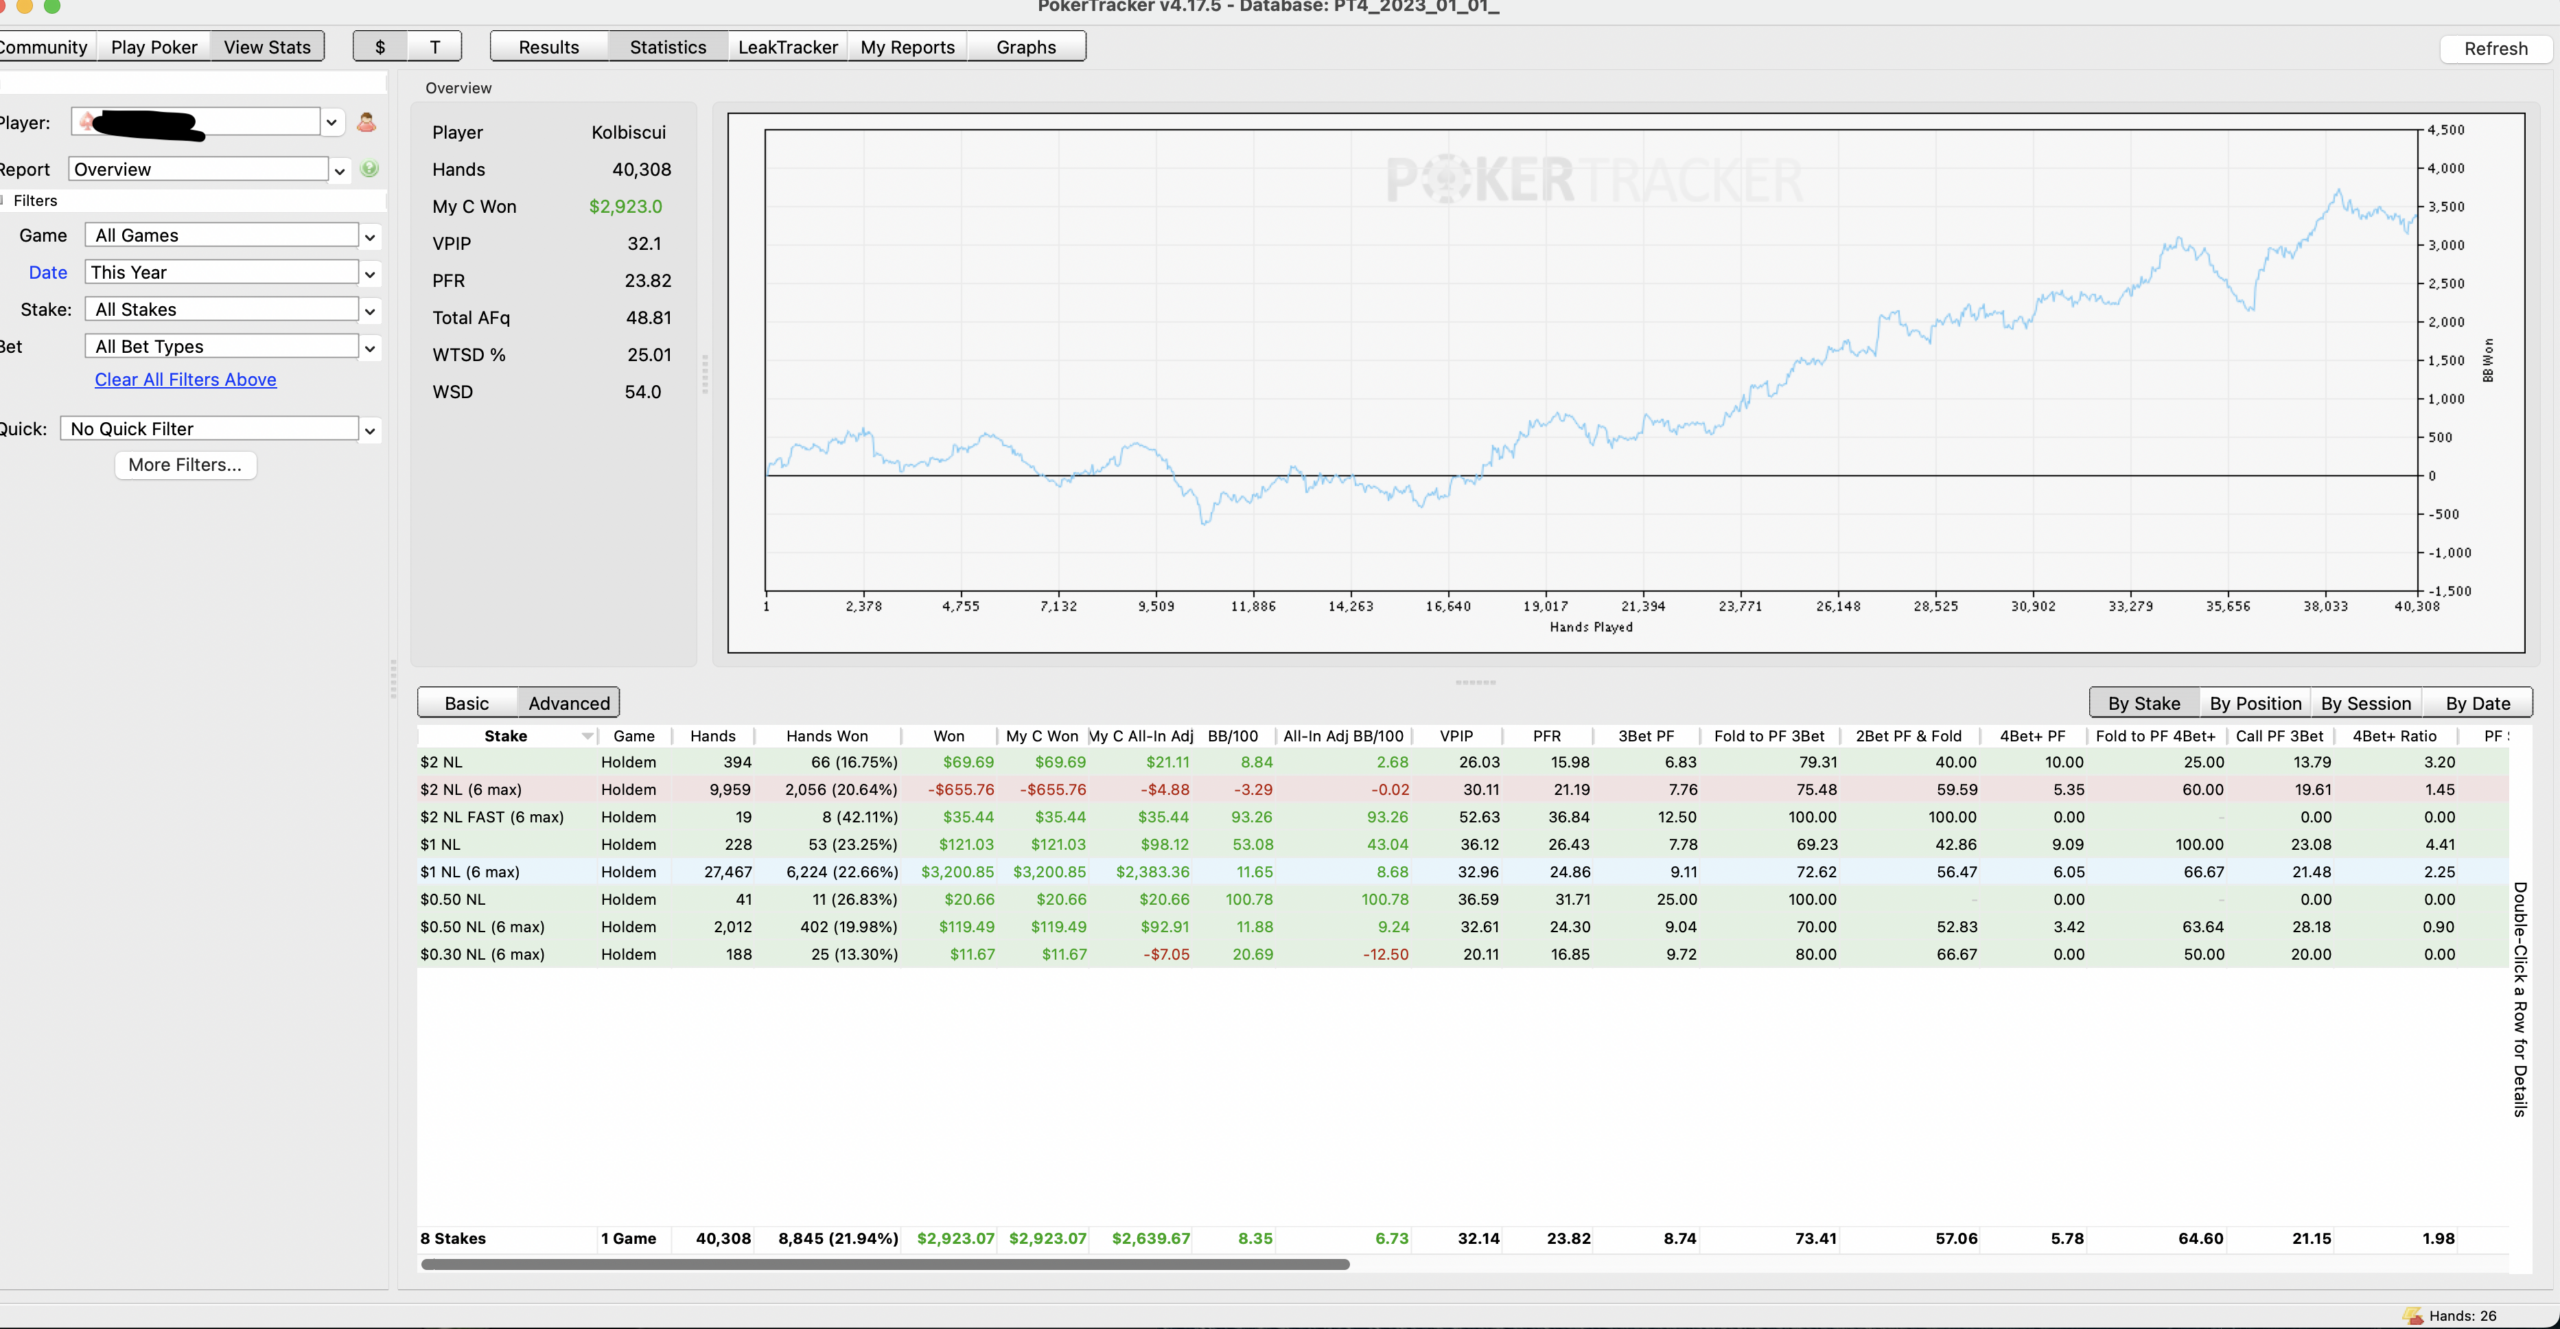Open the Game filter dropdown arrow

[x=370, y=237]
